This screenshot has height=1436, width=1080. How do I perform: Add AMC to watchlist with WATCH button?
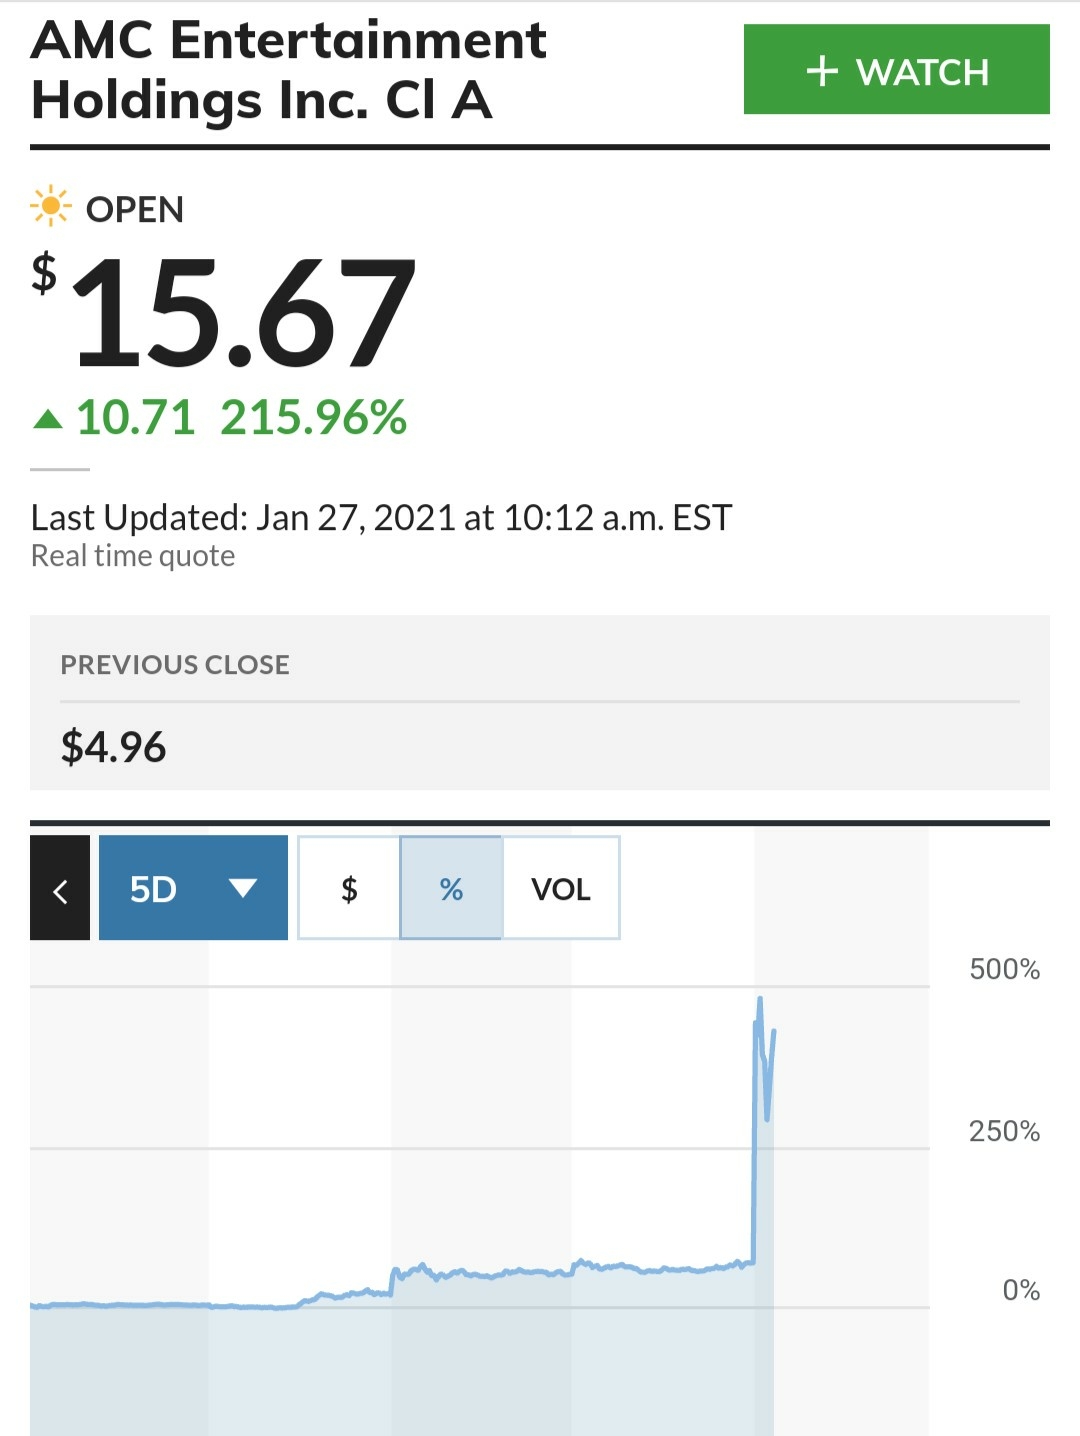coord(896,69)
